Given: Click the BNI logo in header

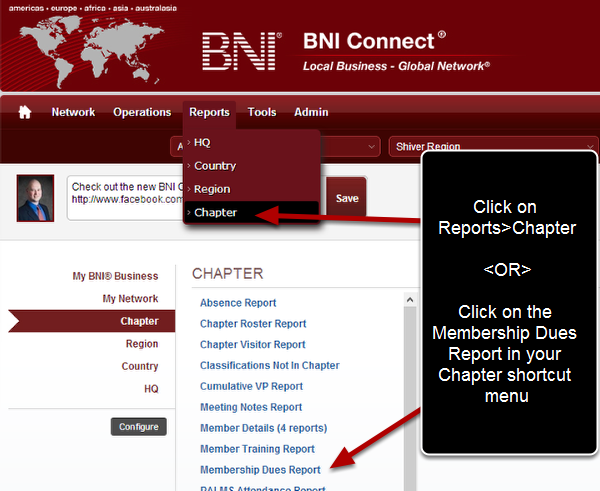Looking at the screenshot, I should [x=241, y=52].
